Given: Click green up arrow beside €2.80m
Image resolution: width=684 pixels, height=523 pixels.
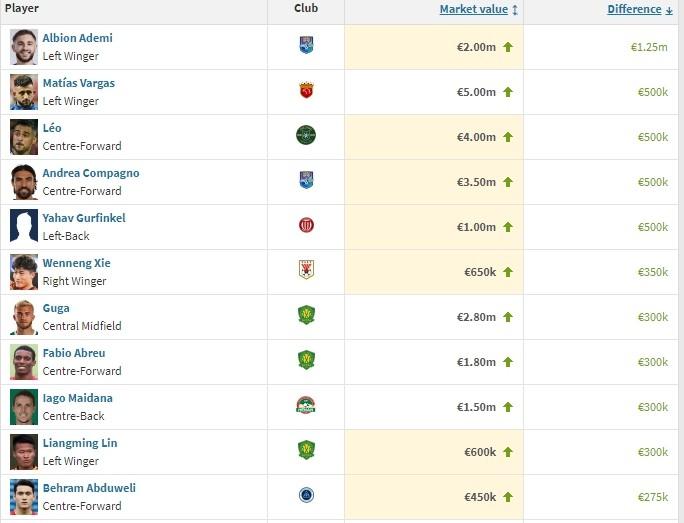Looking at the screenshot, I should (x=508, y=317).
